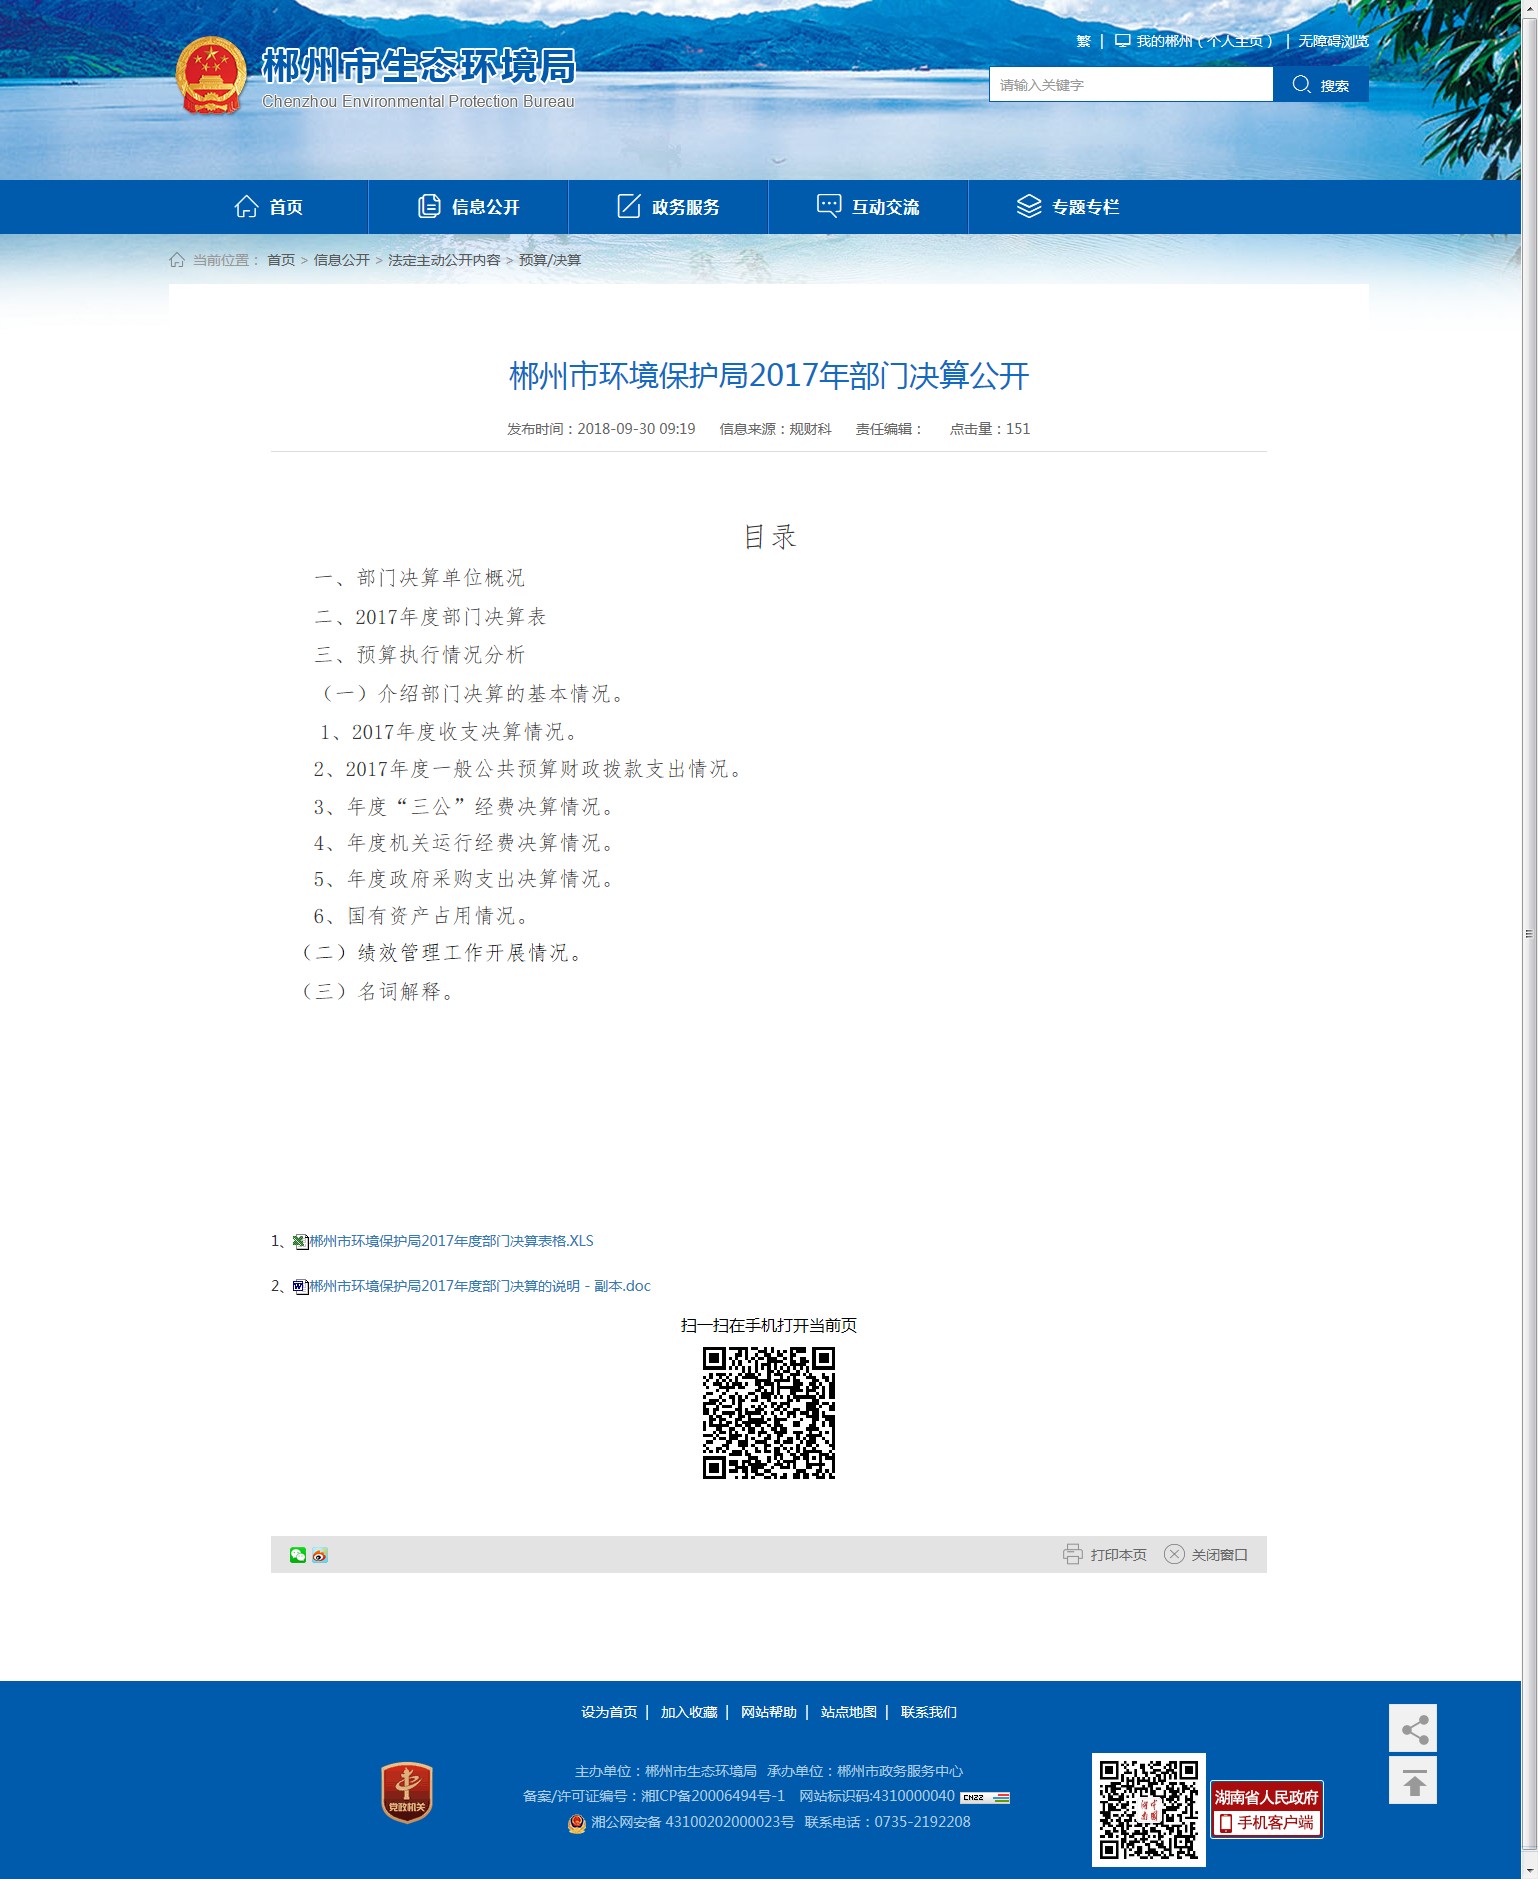
Task: Click the text 点击量：151
Action: click(990, 429)
